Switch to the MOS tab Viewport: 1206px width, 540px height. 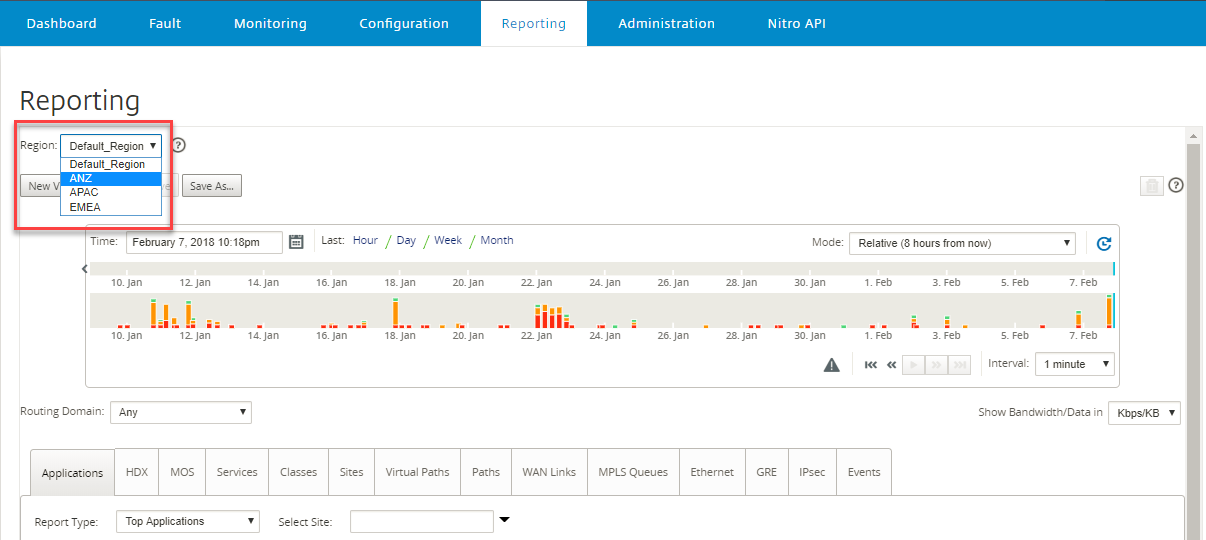tap(182, 472)
